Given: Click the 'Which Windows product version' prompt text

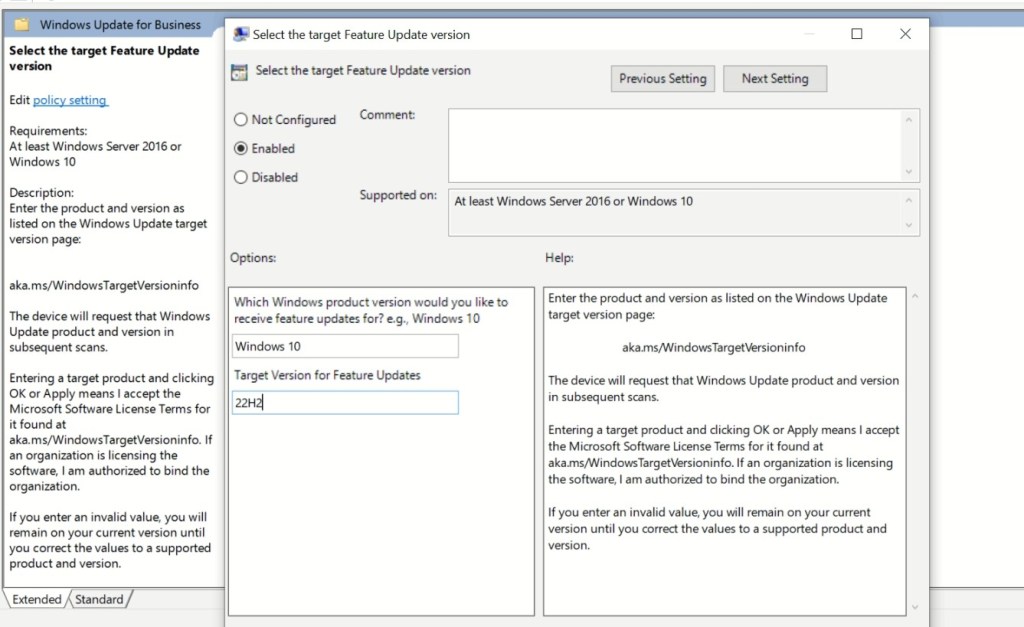Looking at the screenshot, I should tap(371, 310).
